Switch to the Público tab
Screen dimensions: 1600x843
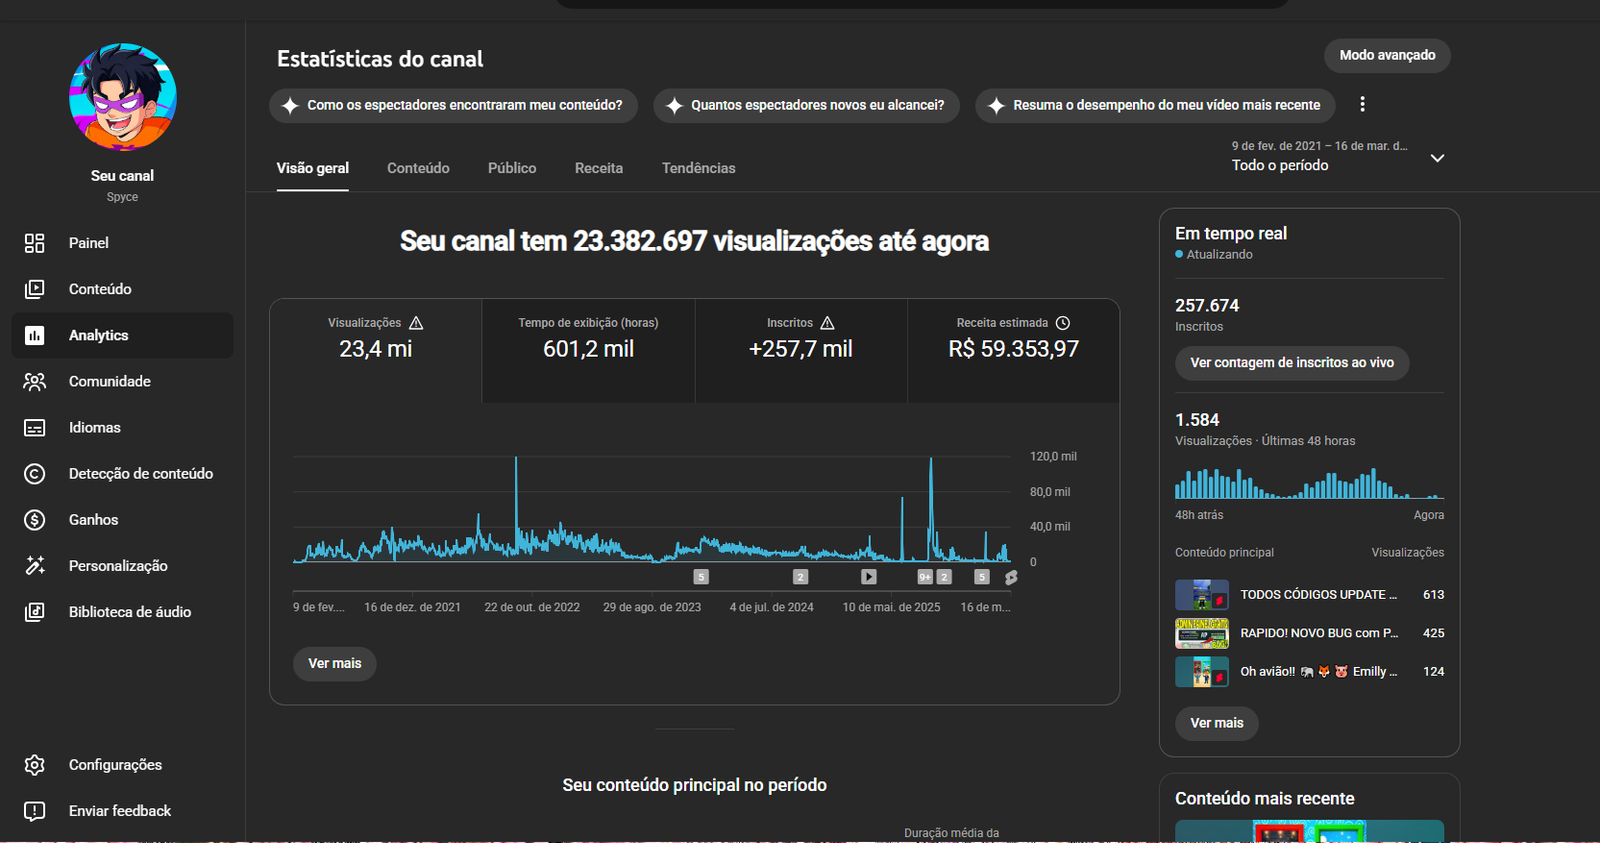(512, 168)
